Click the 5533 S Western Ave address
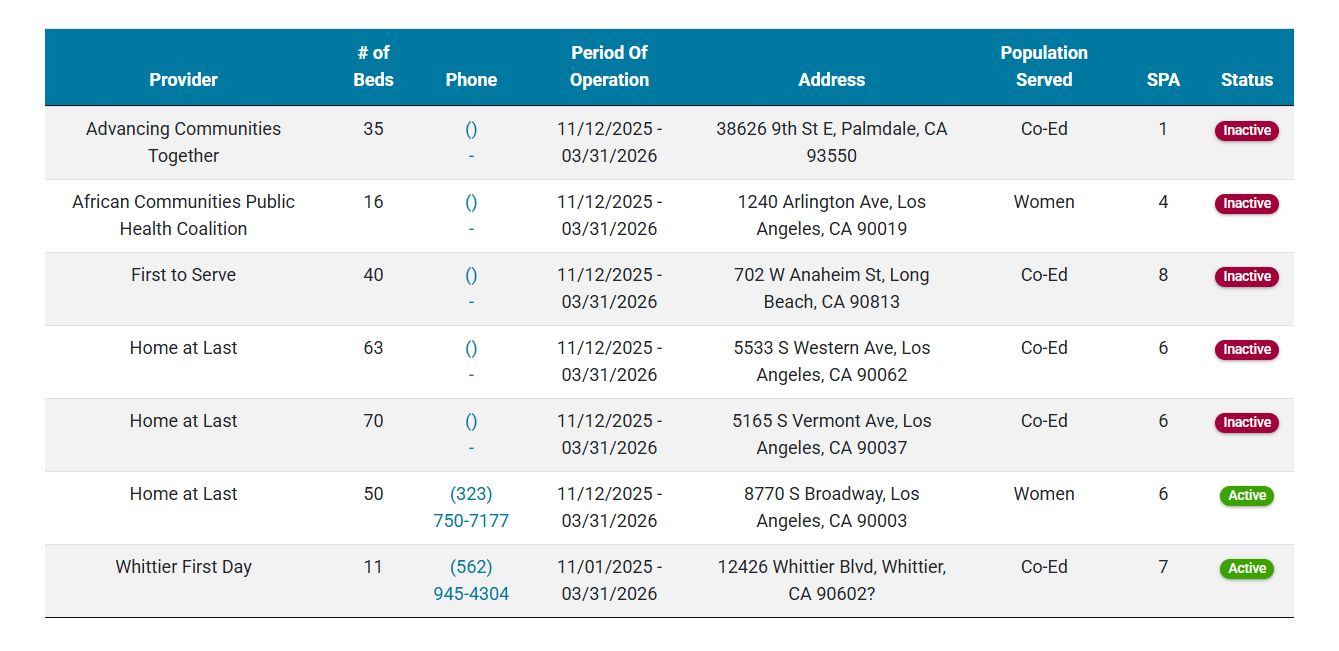 tap(831, 361)
